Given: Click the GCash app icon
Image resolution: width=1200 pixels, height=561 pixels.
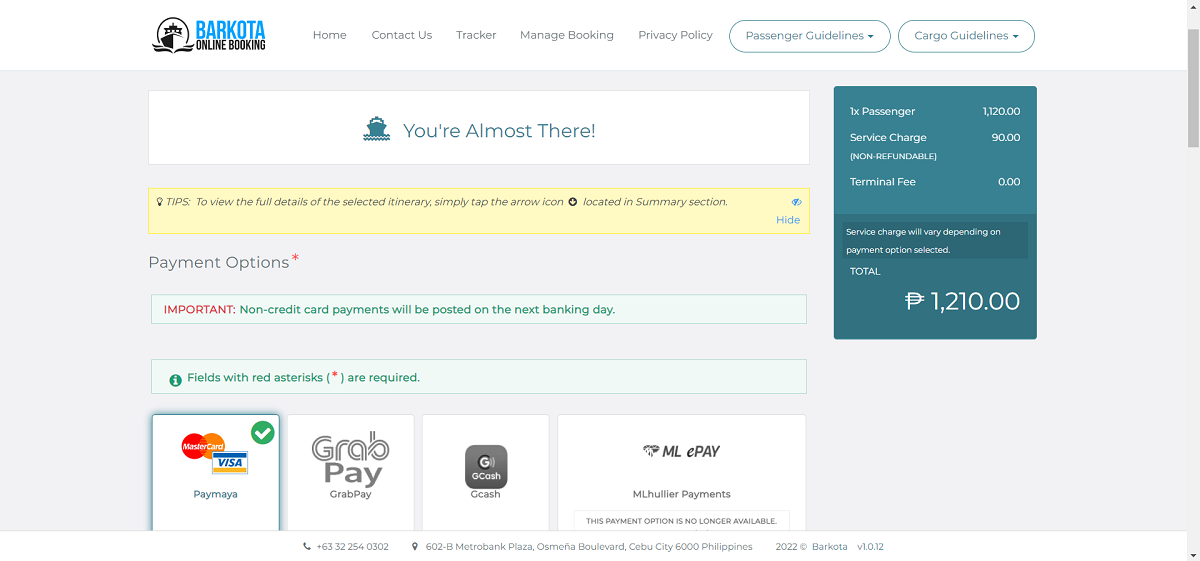Looking at the screenshot, I should 486,466.
